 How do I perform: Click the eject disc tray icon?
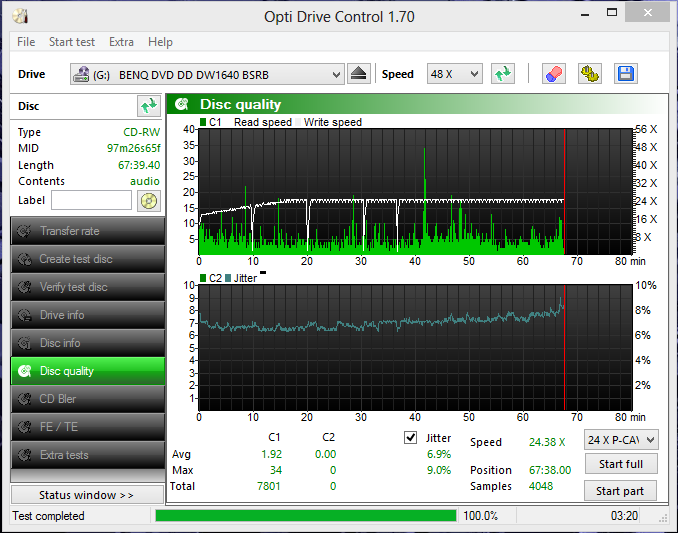click(358, 74)
